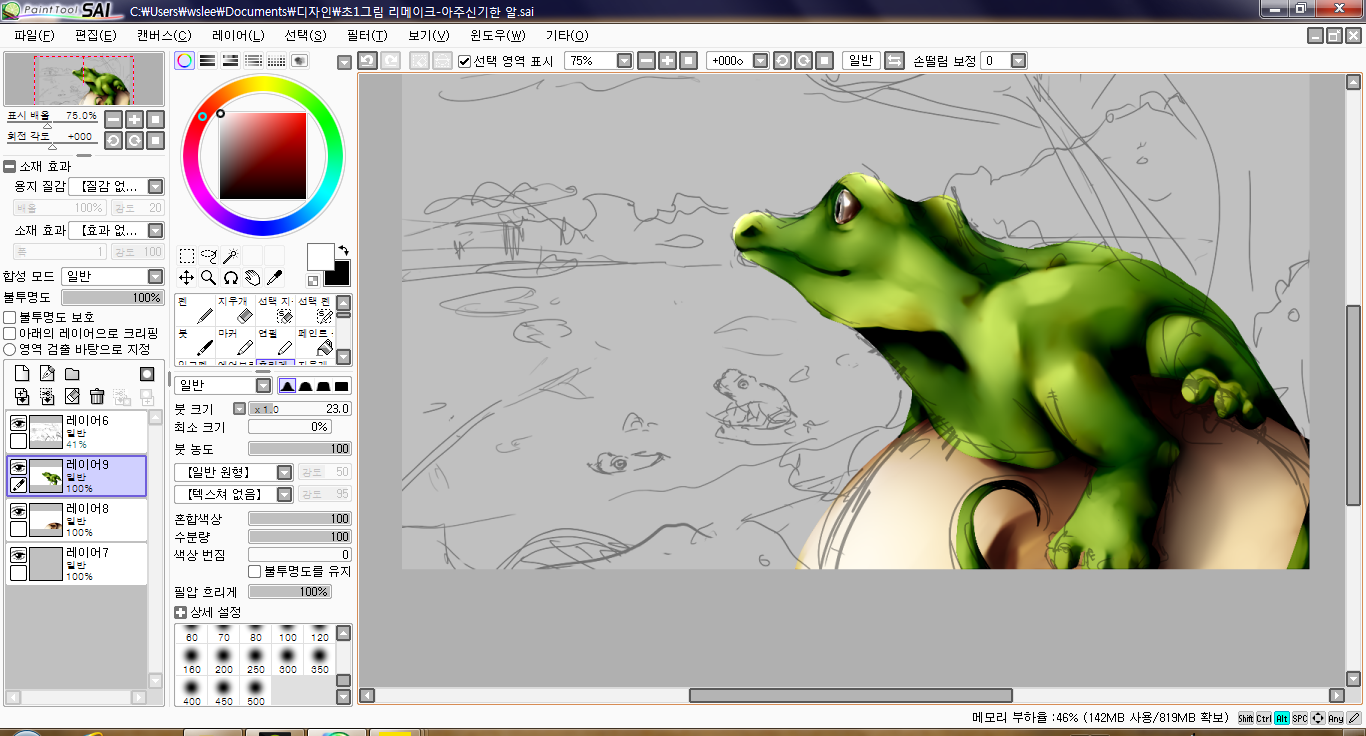Enable 불투명도 보호 checkbox
The height and width of the screenshot is (736, 1366).
click(10, 317)
